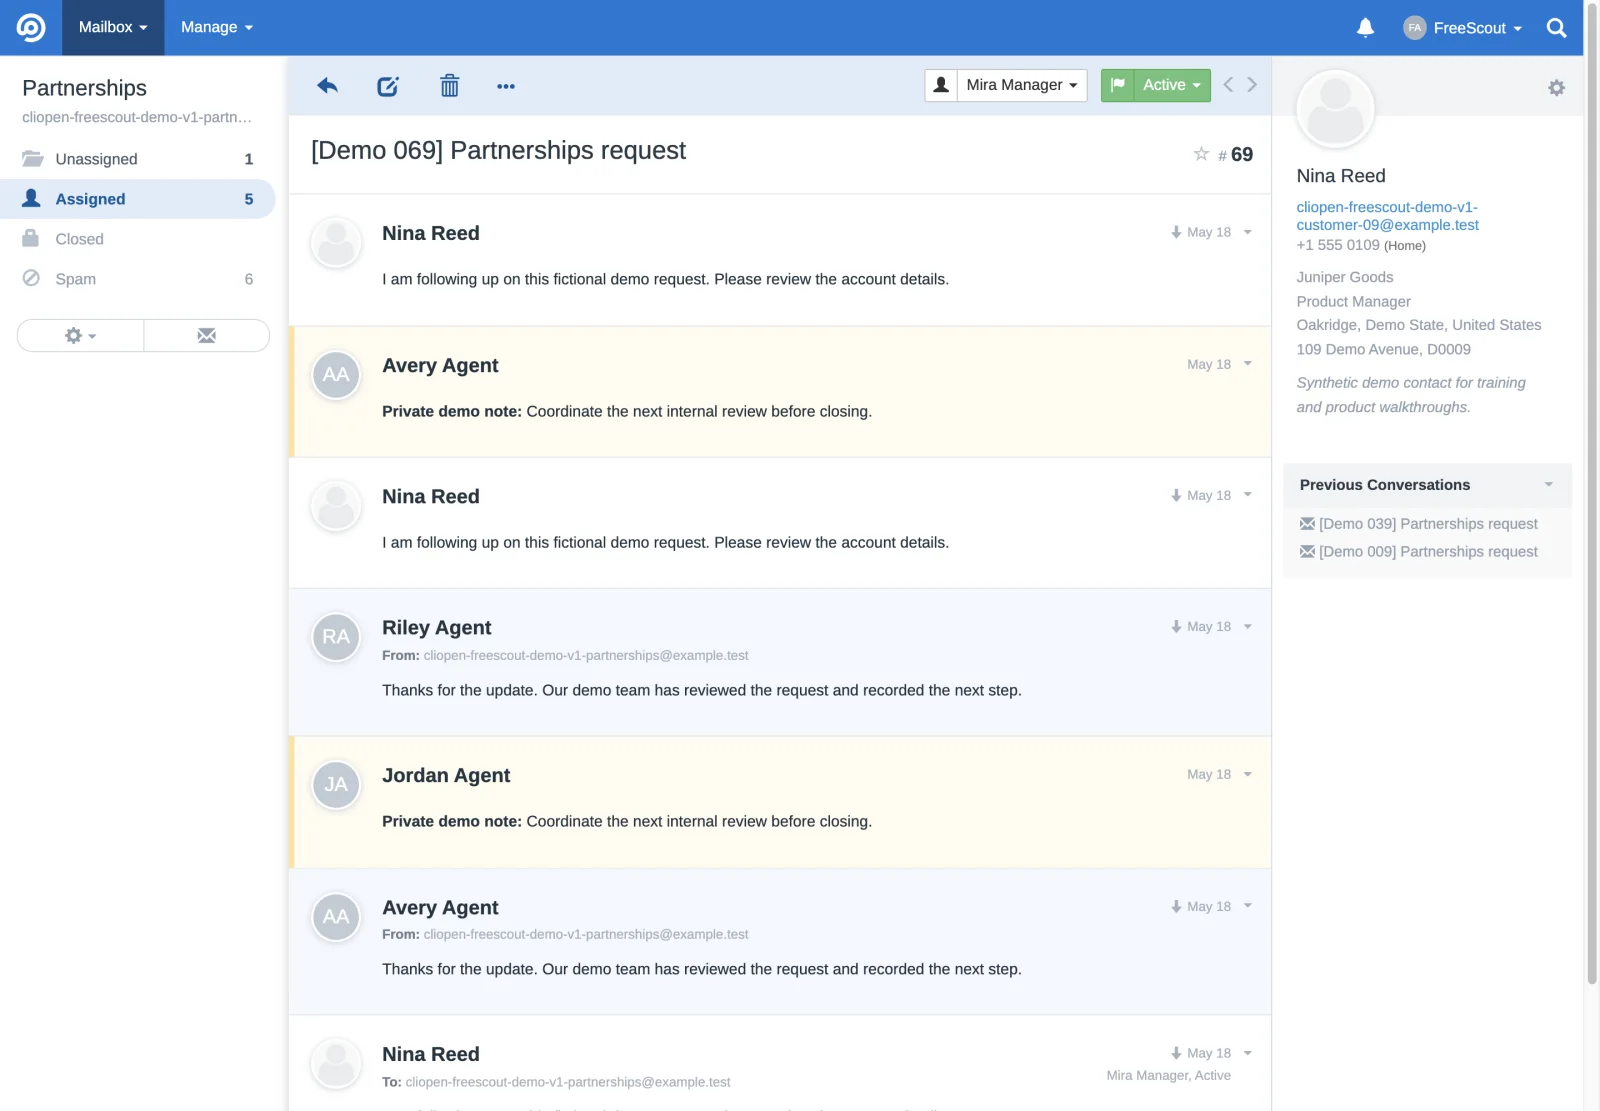Open mailbox settings gear dropdown
This screenshot has width=1600, height=1111.
pos(81,336)
